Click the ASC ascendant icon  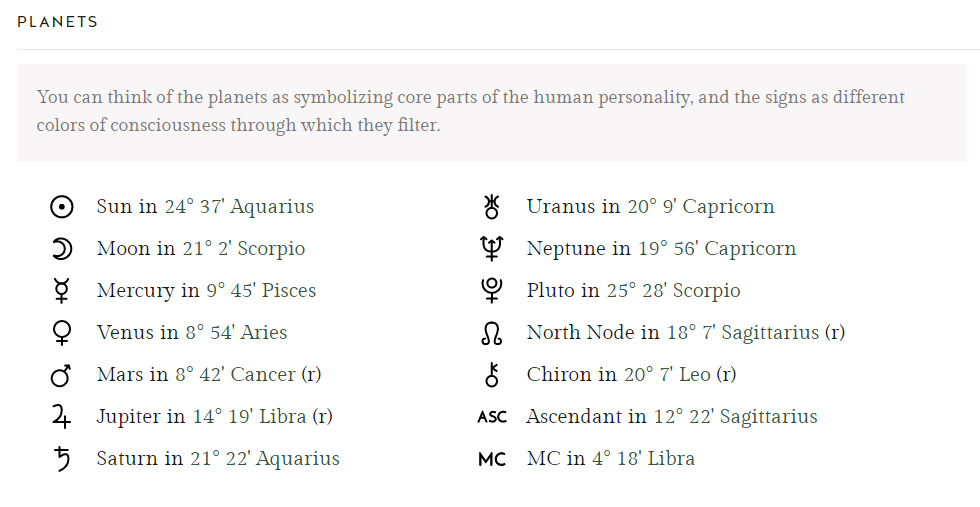coord(492,417)
